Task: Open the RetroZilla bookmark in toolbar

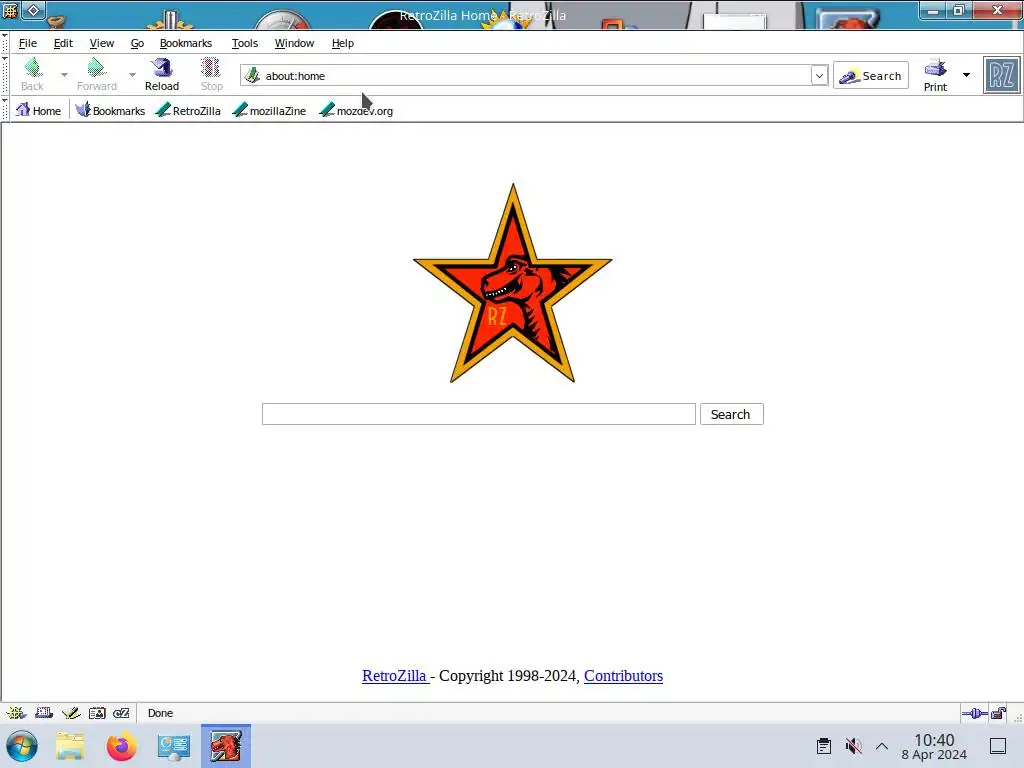Action: (188, 110)
